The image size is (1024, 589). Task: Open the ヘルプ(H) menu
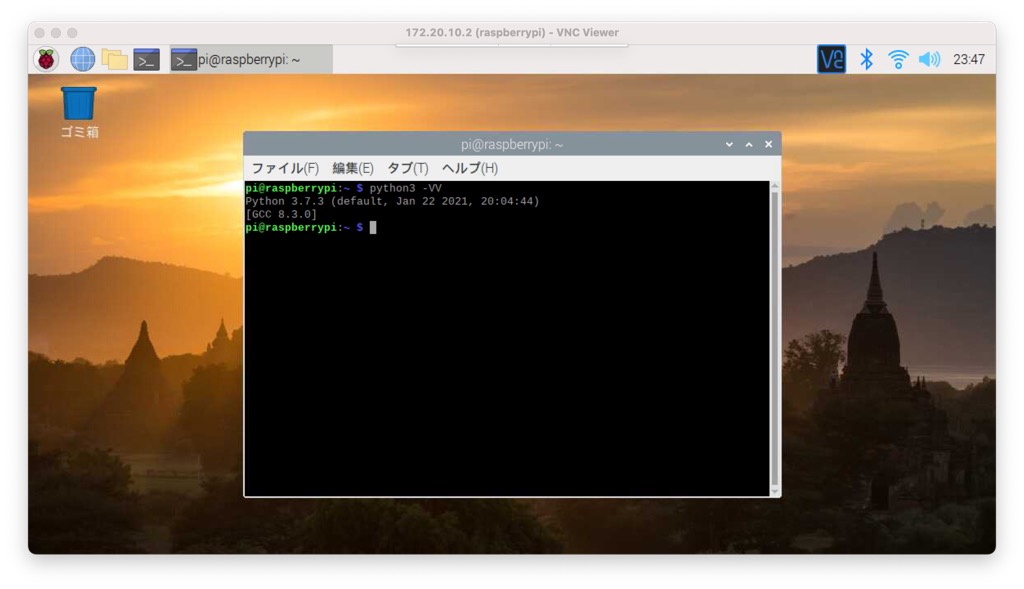tap(469, 168)
